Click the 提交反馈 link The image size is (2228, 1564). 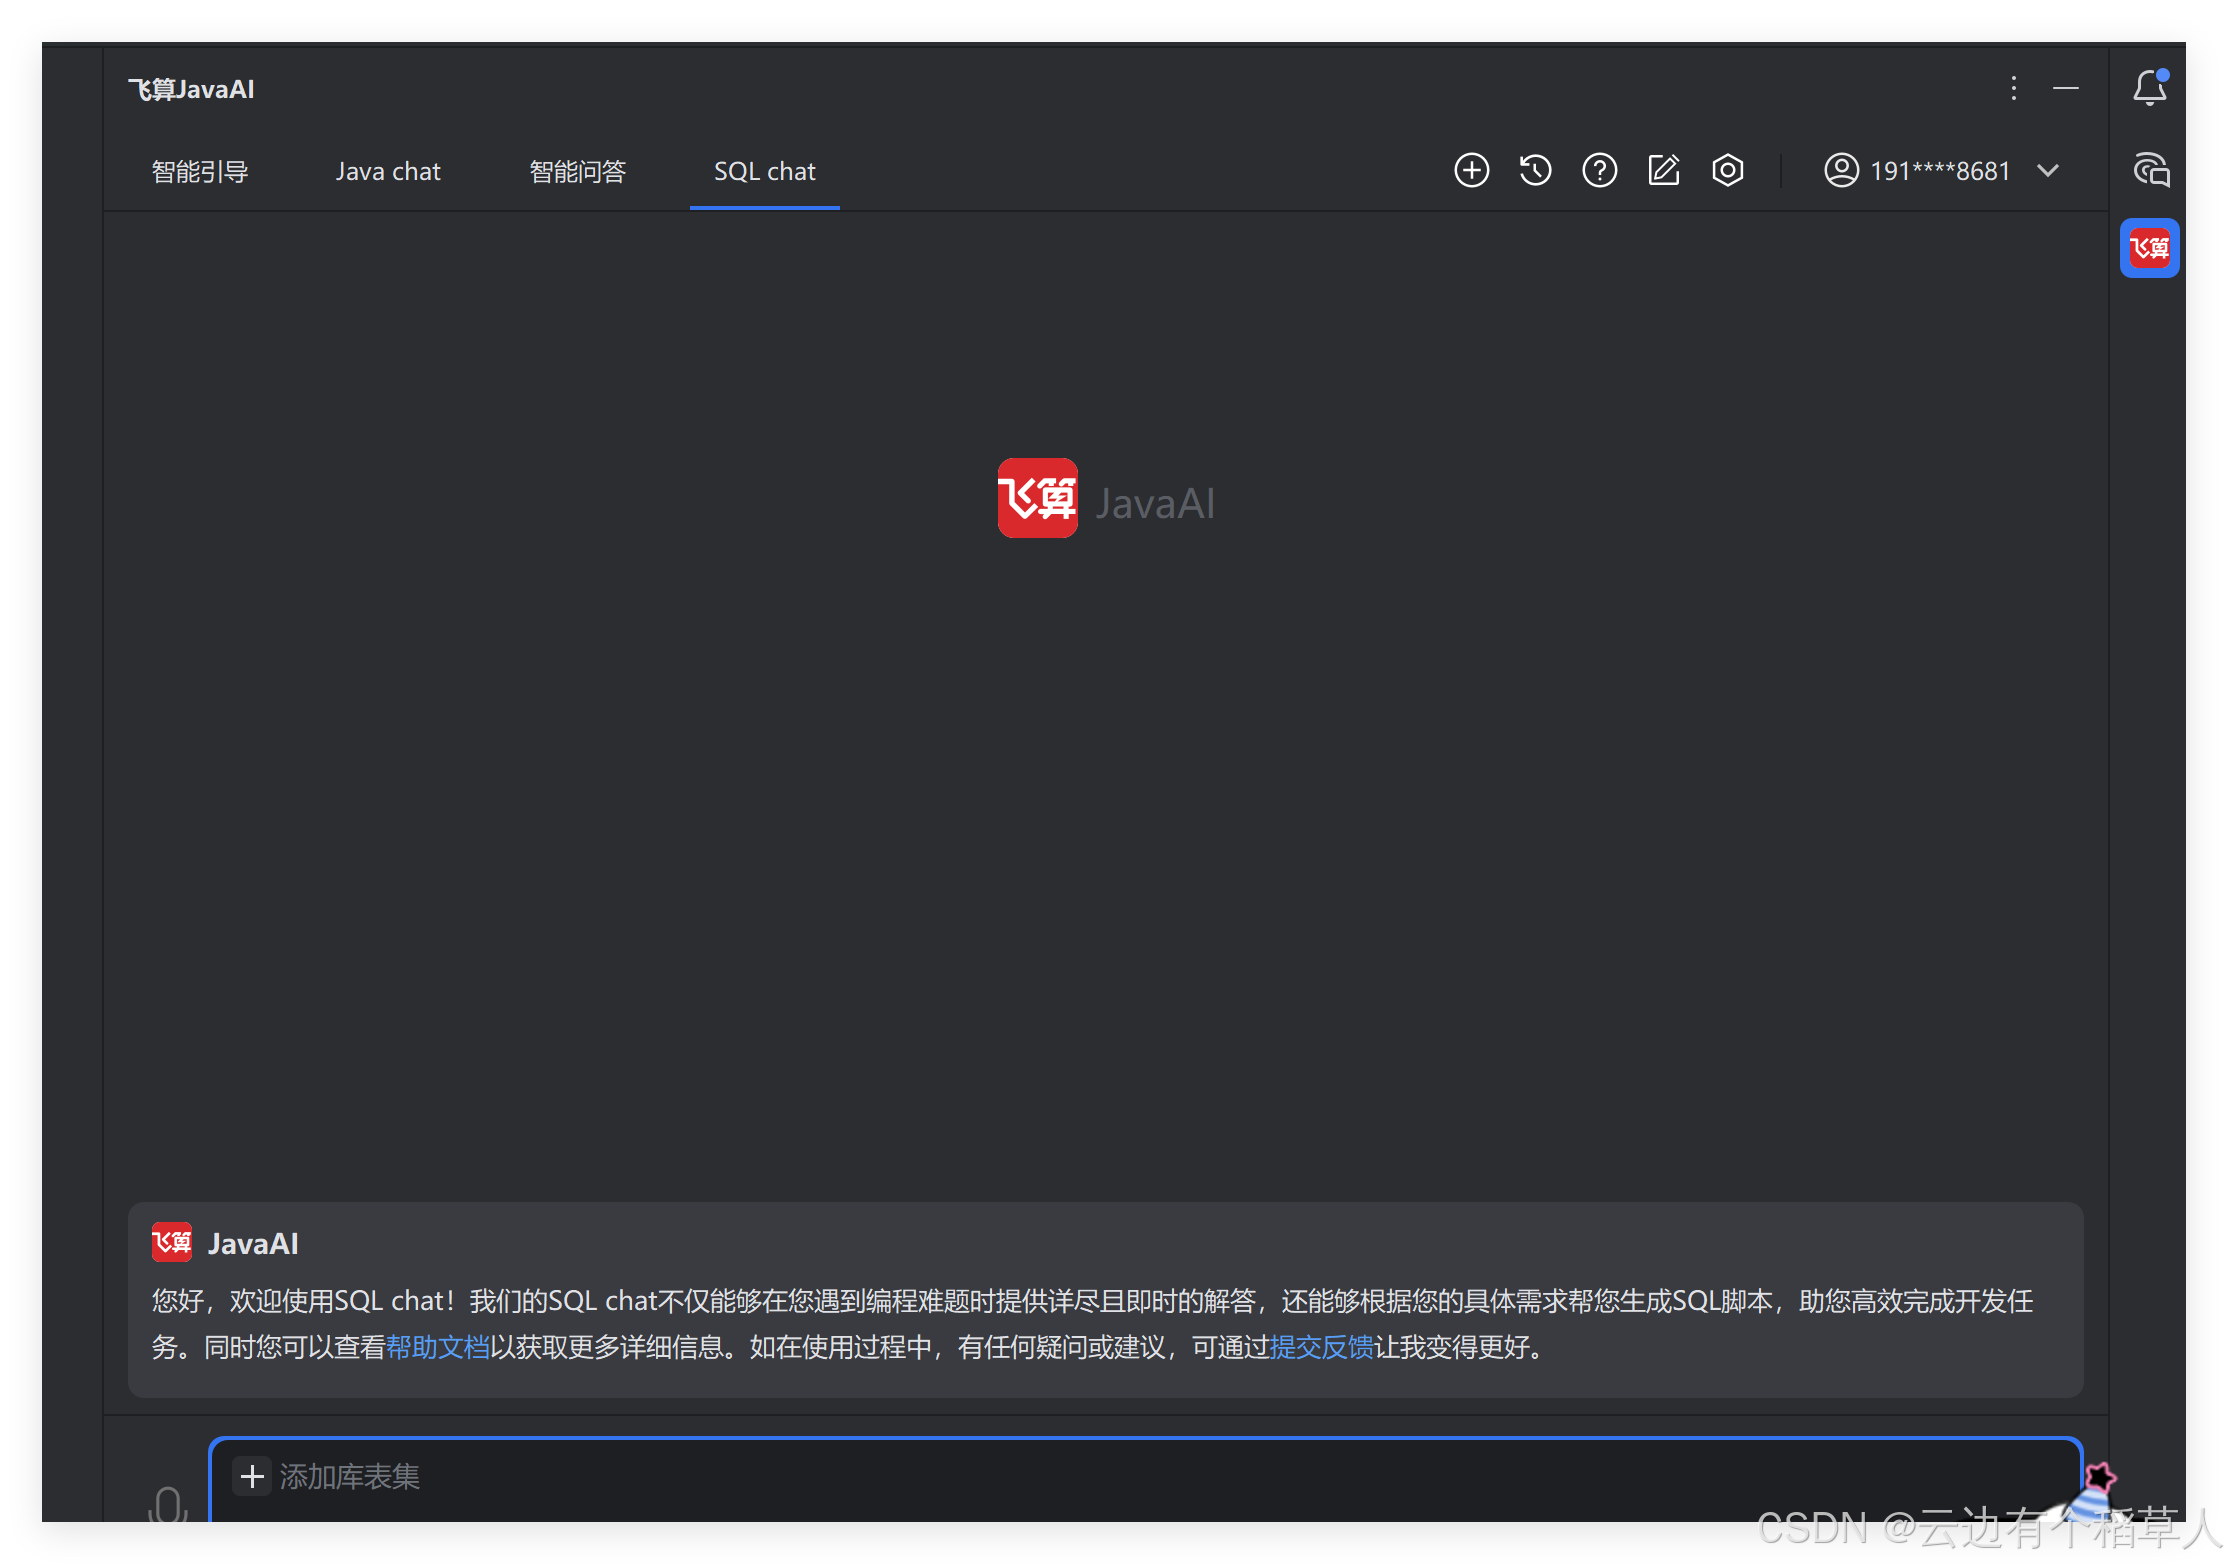point(1320,1347)
